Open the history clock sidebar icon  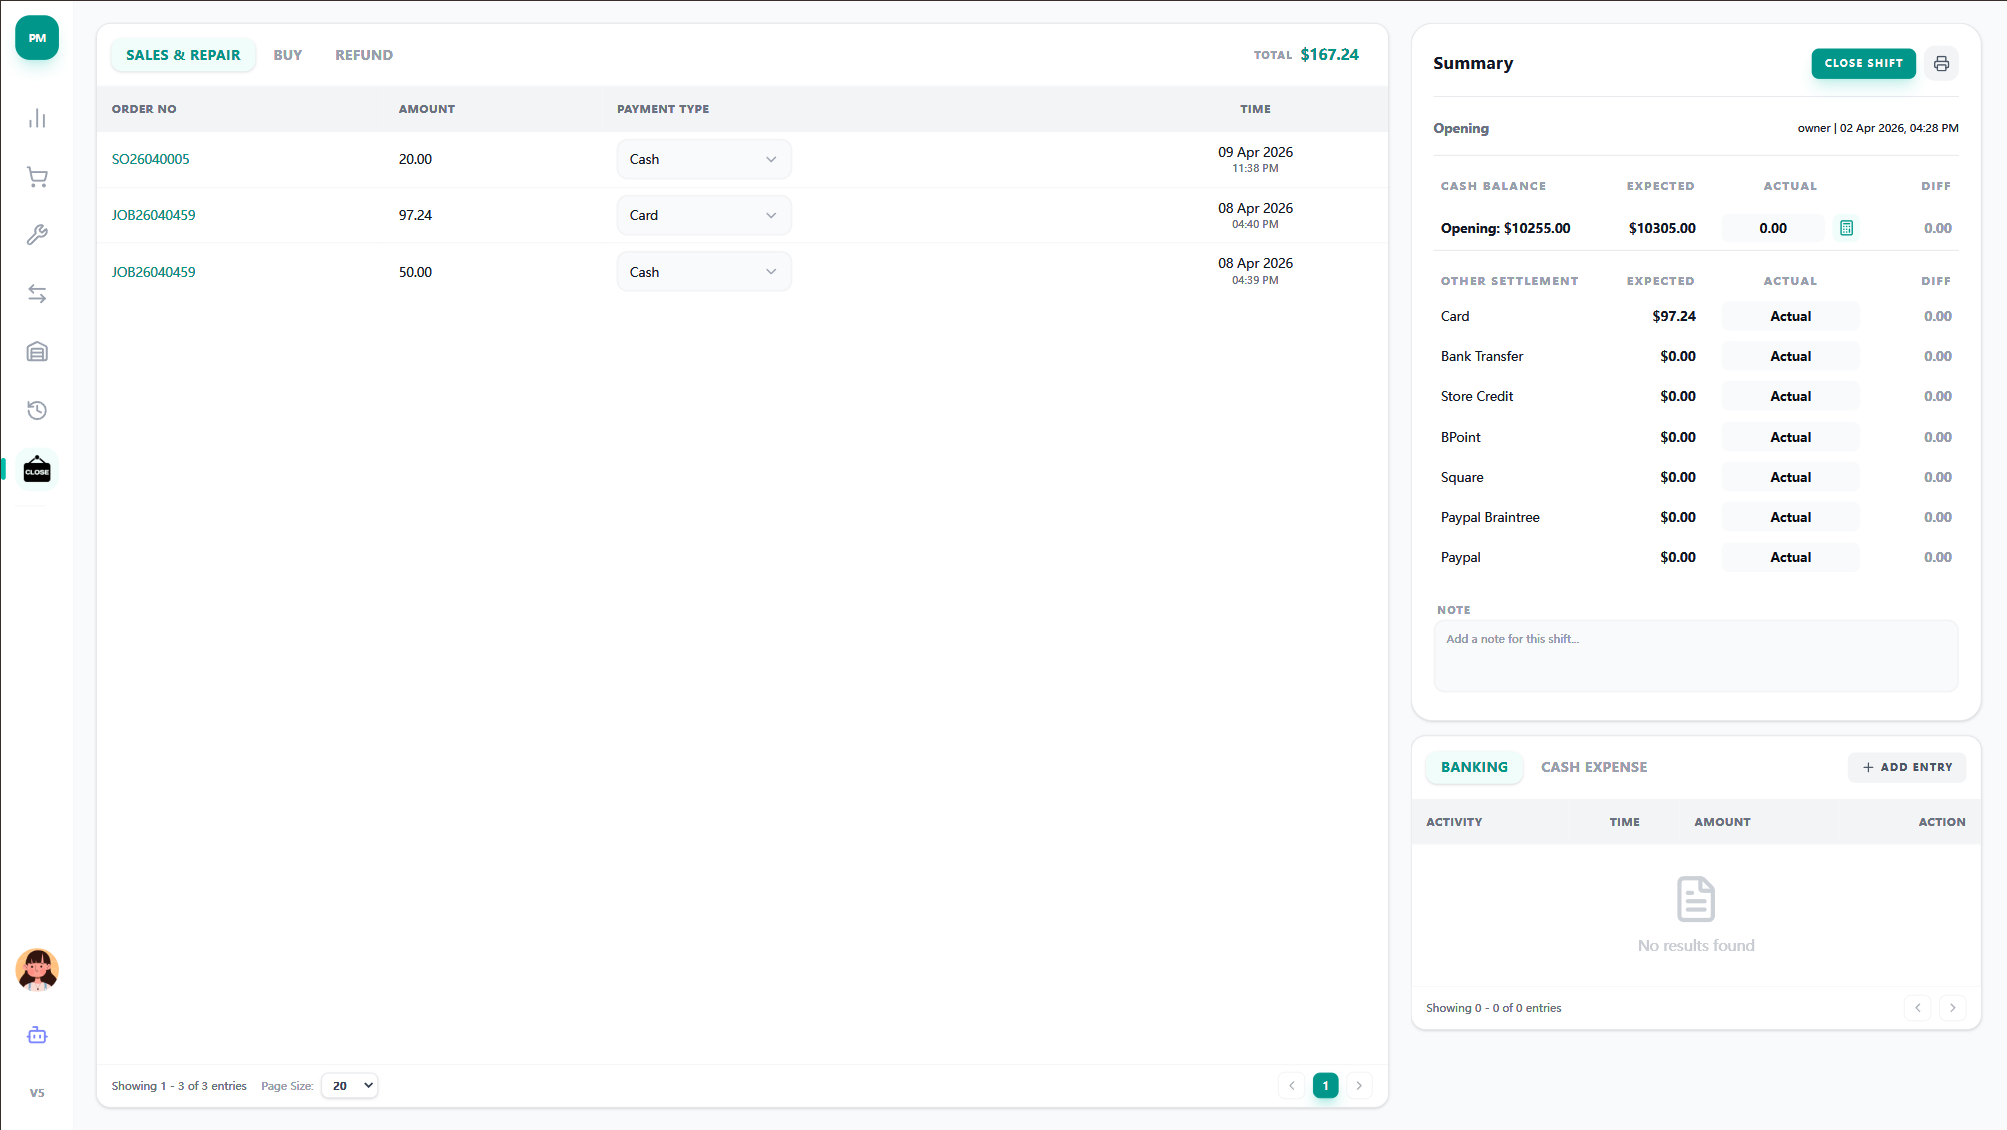pos(37,410)
